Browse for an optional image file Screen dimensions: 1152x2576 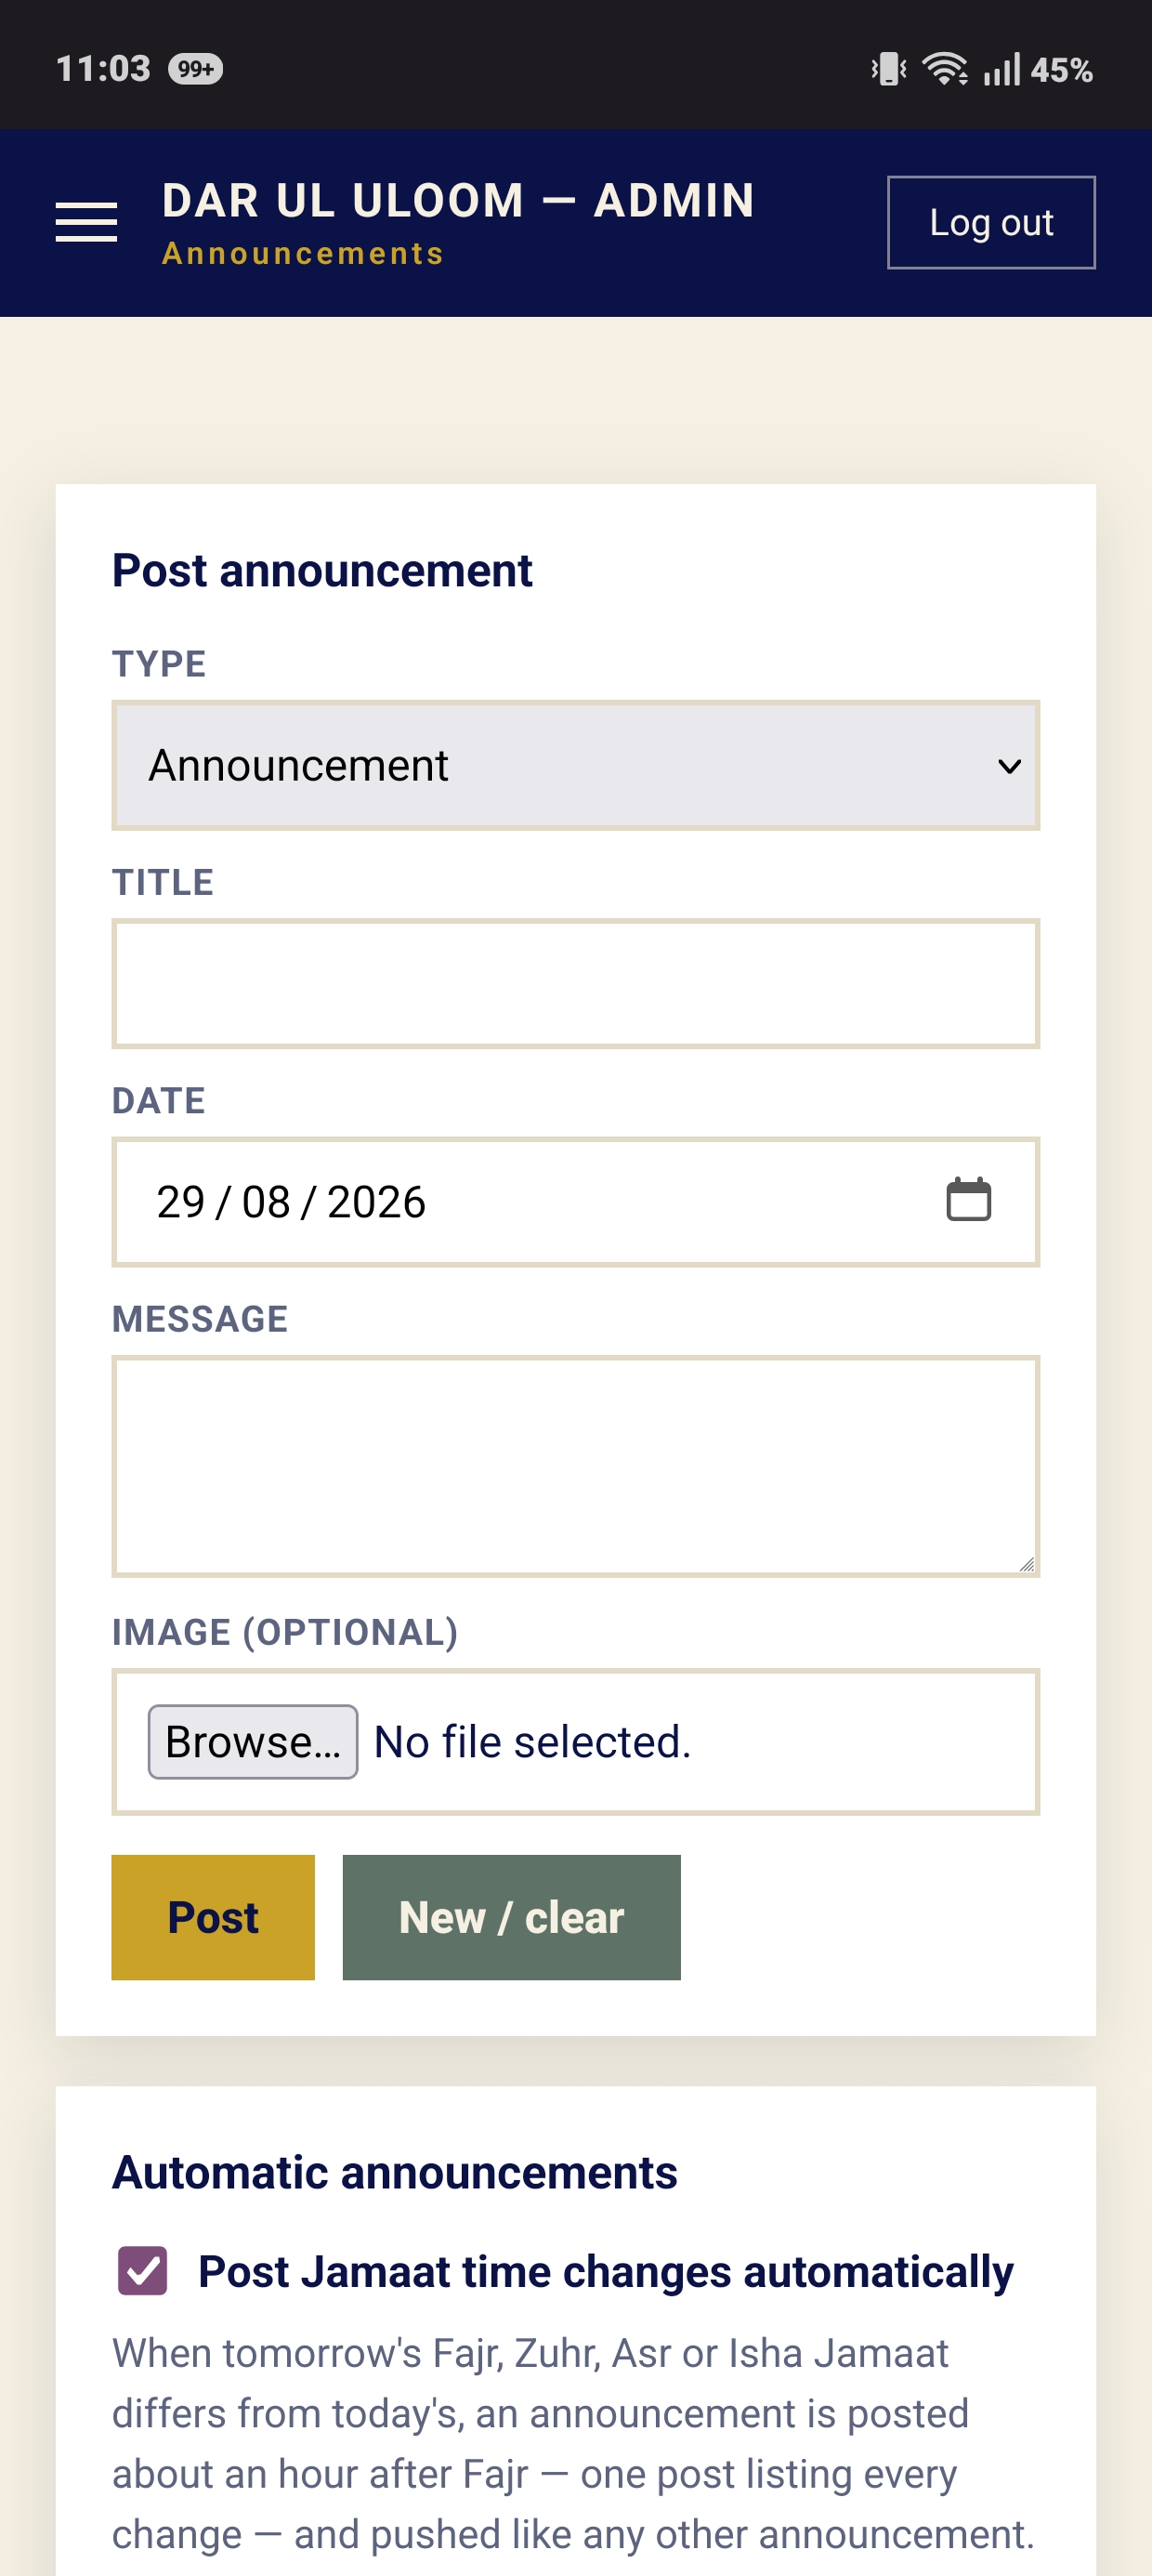253,1742
